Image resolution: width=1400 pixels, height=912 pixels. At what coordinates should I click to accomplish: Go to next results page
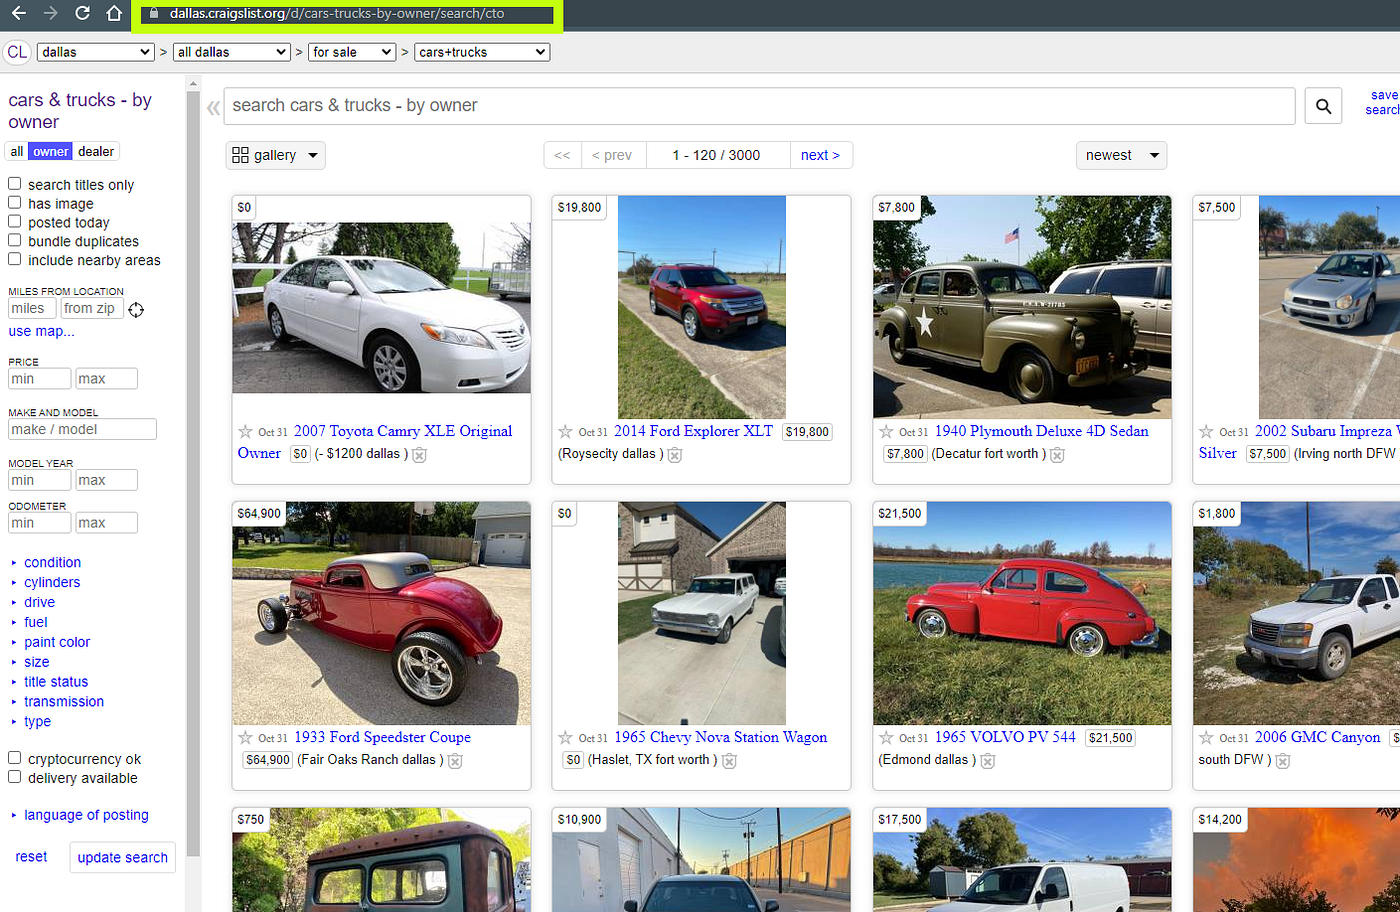[820, 155]
